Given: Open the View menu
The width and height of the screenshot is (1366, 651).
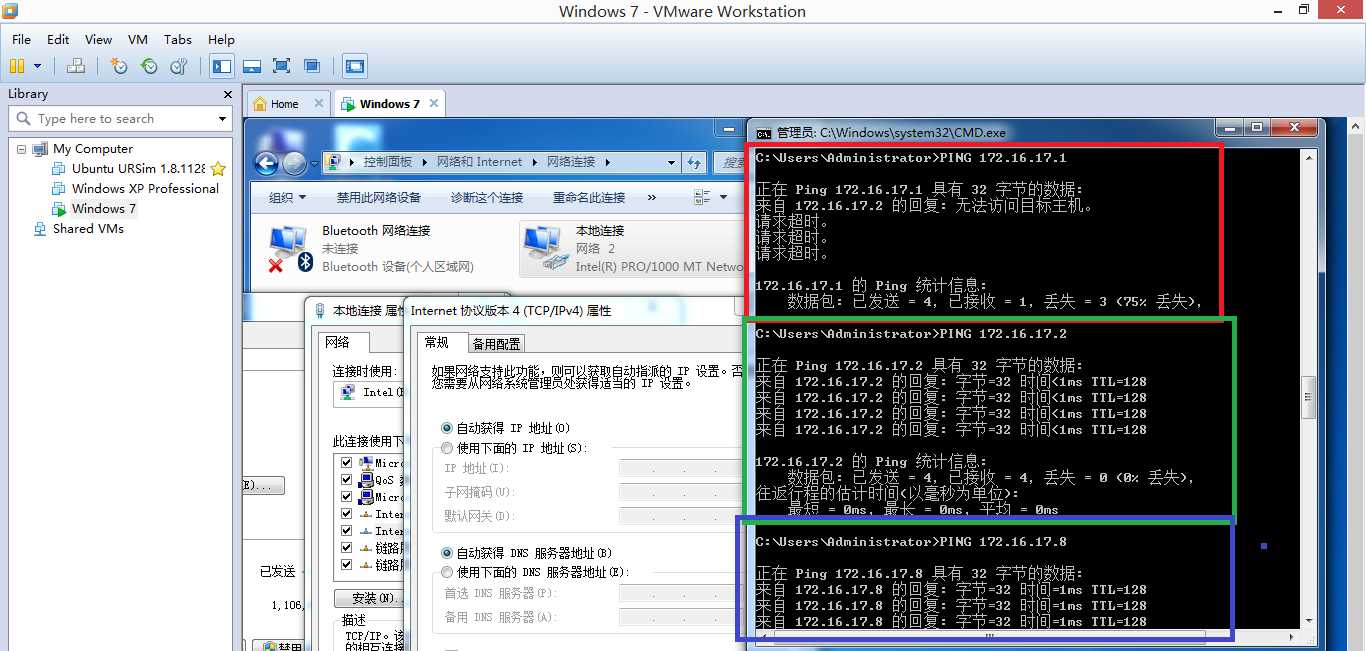Looking at the screenshot, I should pos(98,39).
